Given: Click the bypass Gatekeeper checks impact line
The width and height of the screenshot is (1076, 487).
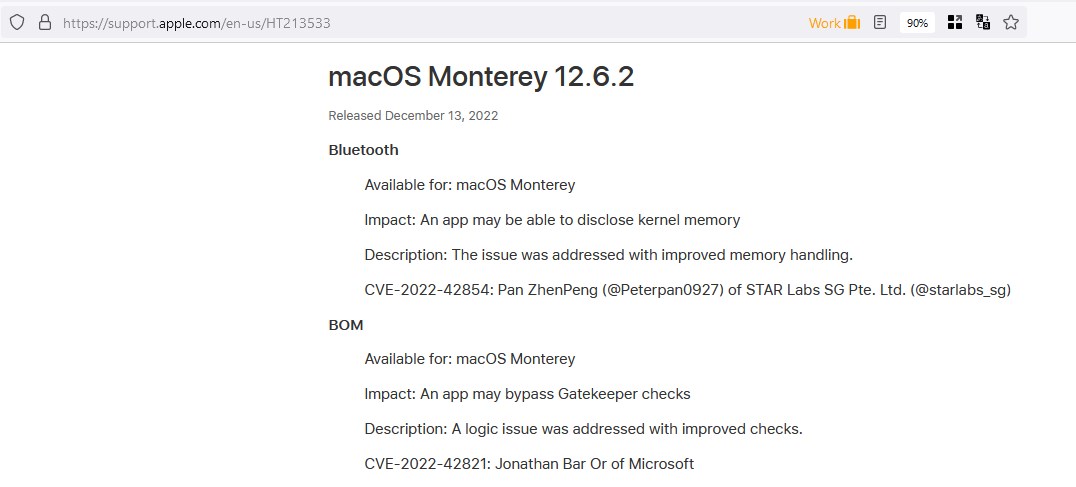Looking at the screenshot, I should tap(527, 394).
